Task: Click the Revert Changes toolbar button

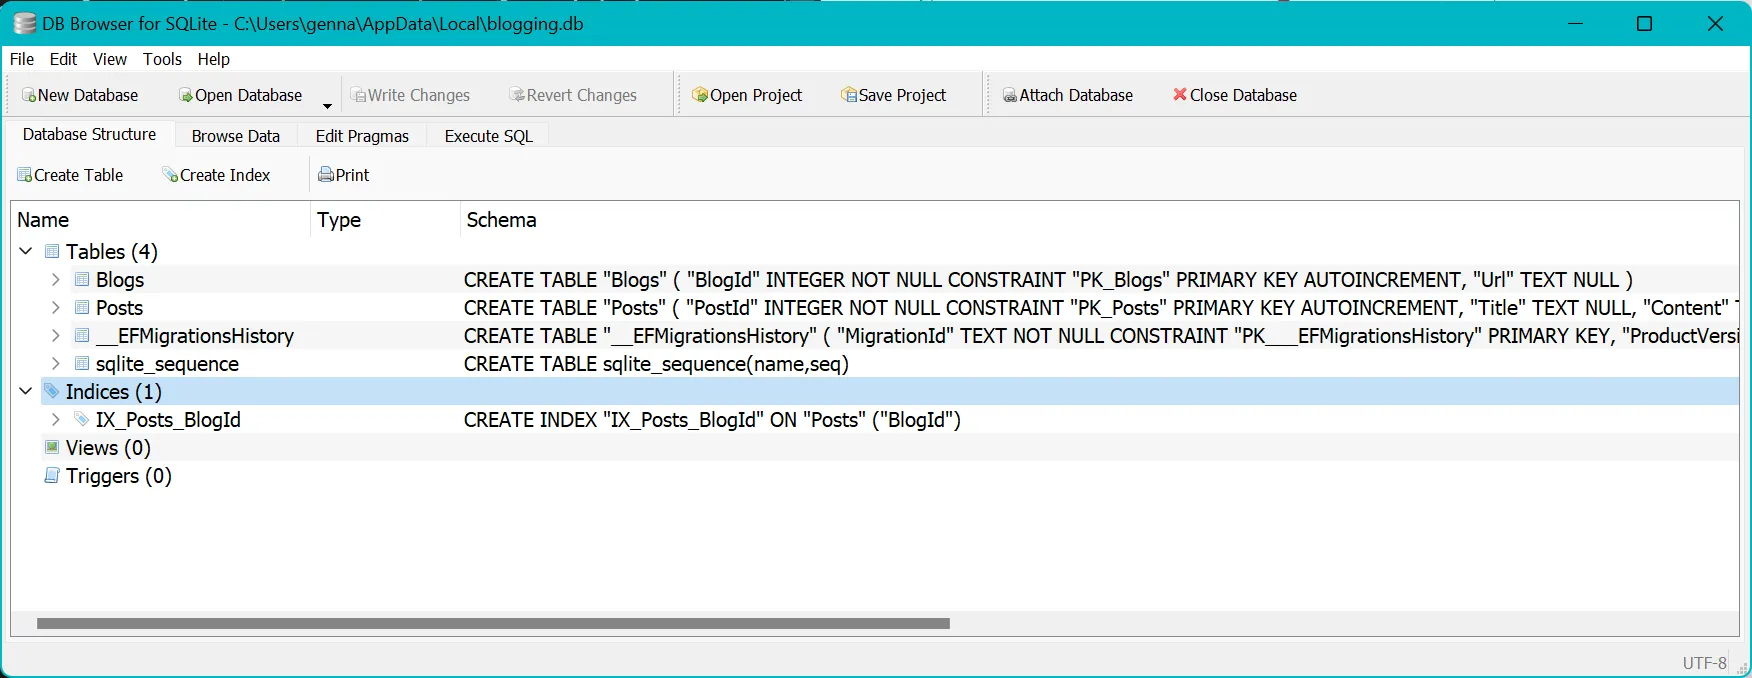Action: coord(573,95)
